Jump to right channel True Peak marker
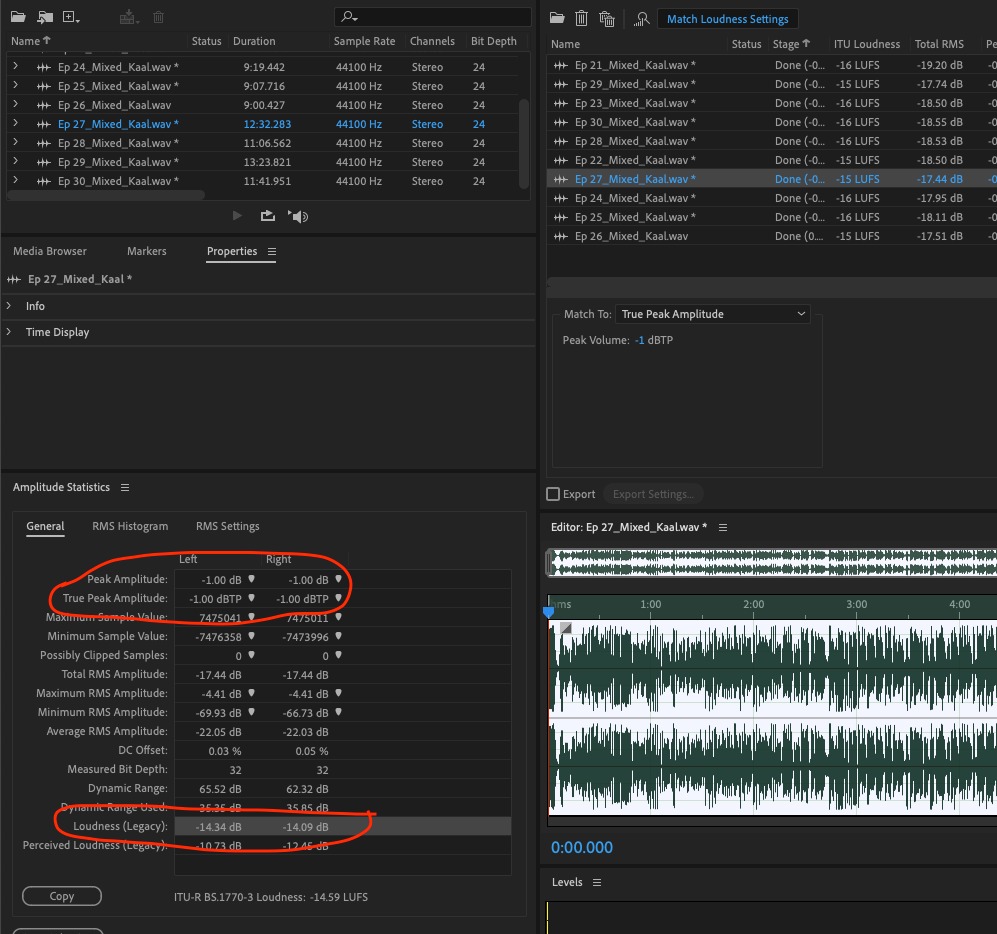Image resolution: width=997 pixels, height=934 pixels. 340,599
